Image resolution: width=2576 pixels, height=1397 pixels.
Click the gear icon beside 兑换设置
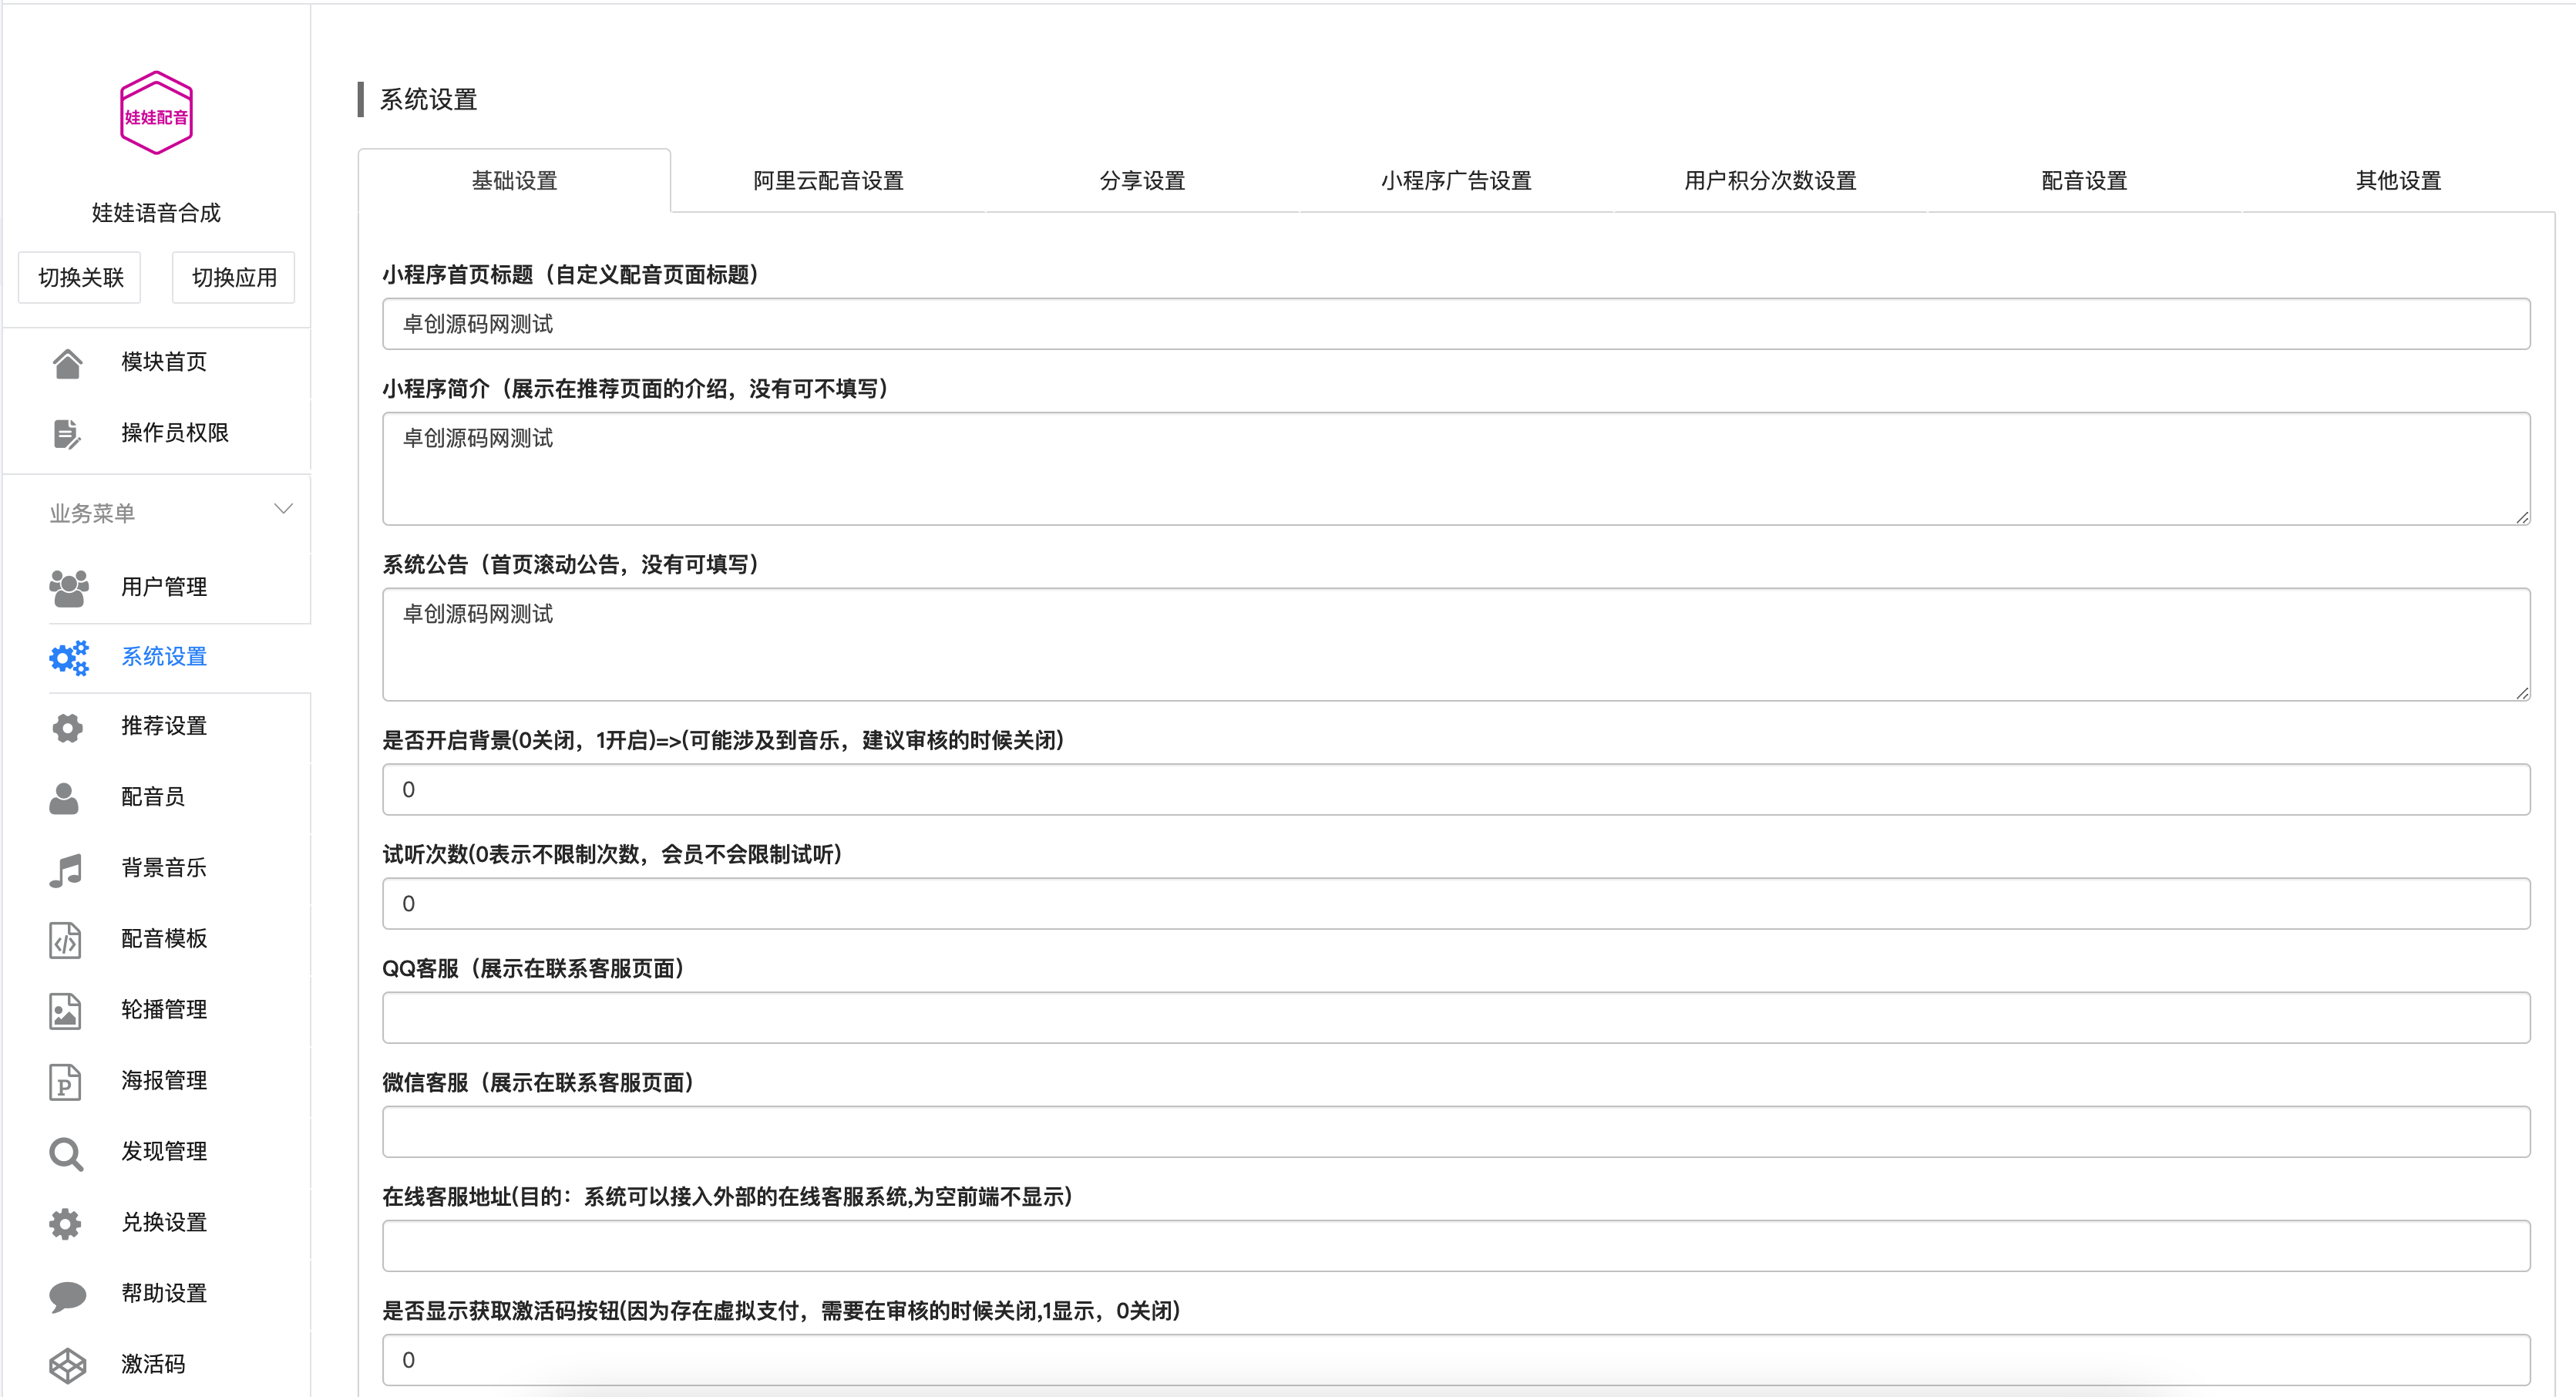65,1223
